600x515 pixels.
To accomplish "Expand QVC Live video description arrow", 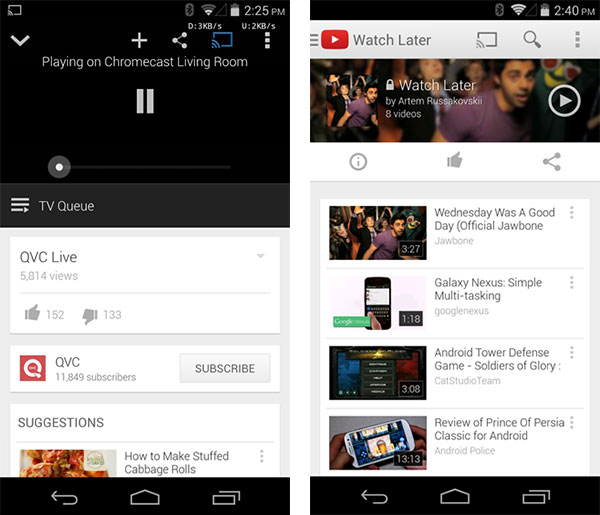I will (261, 256).
